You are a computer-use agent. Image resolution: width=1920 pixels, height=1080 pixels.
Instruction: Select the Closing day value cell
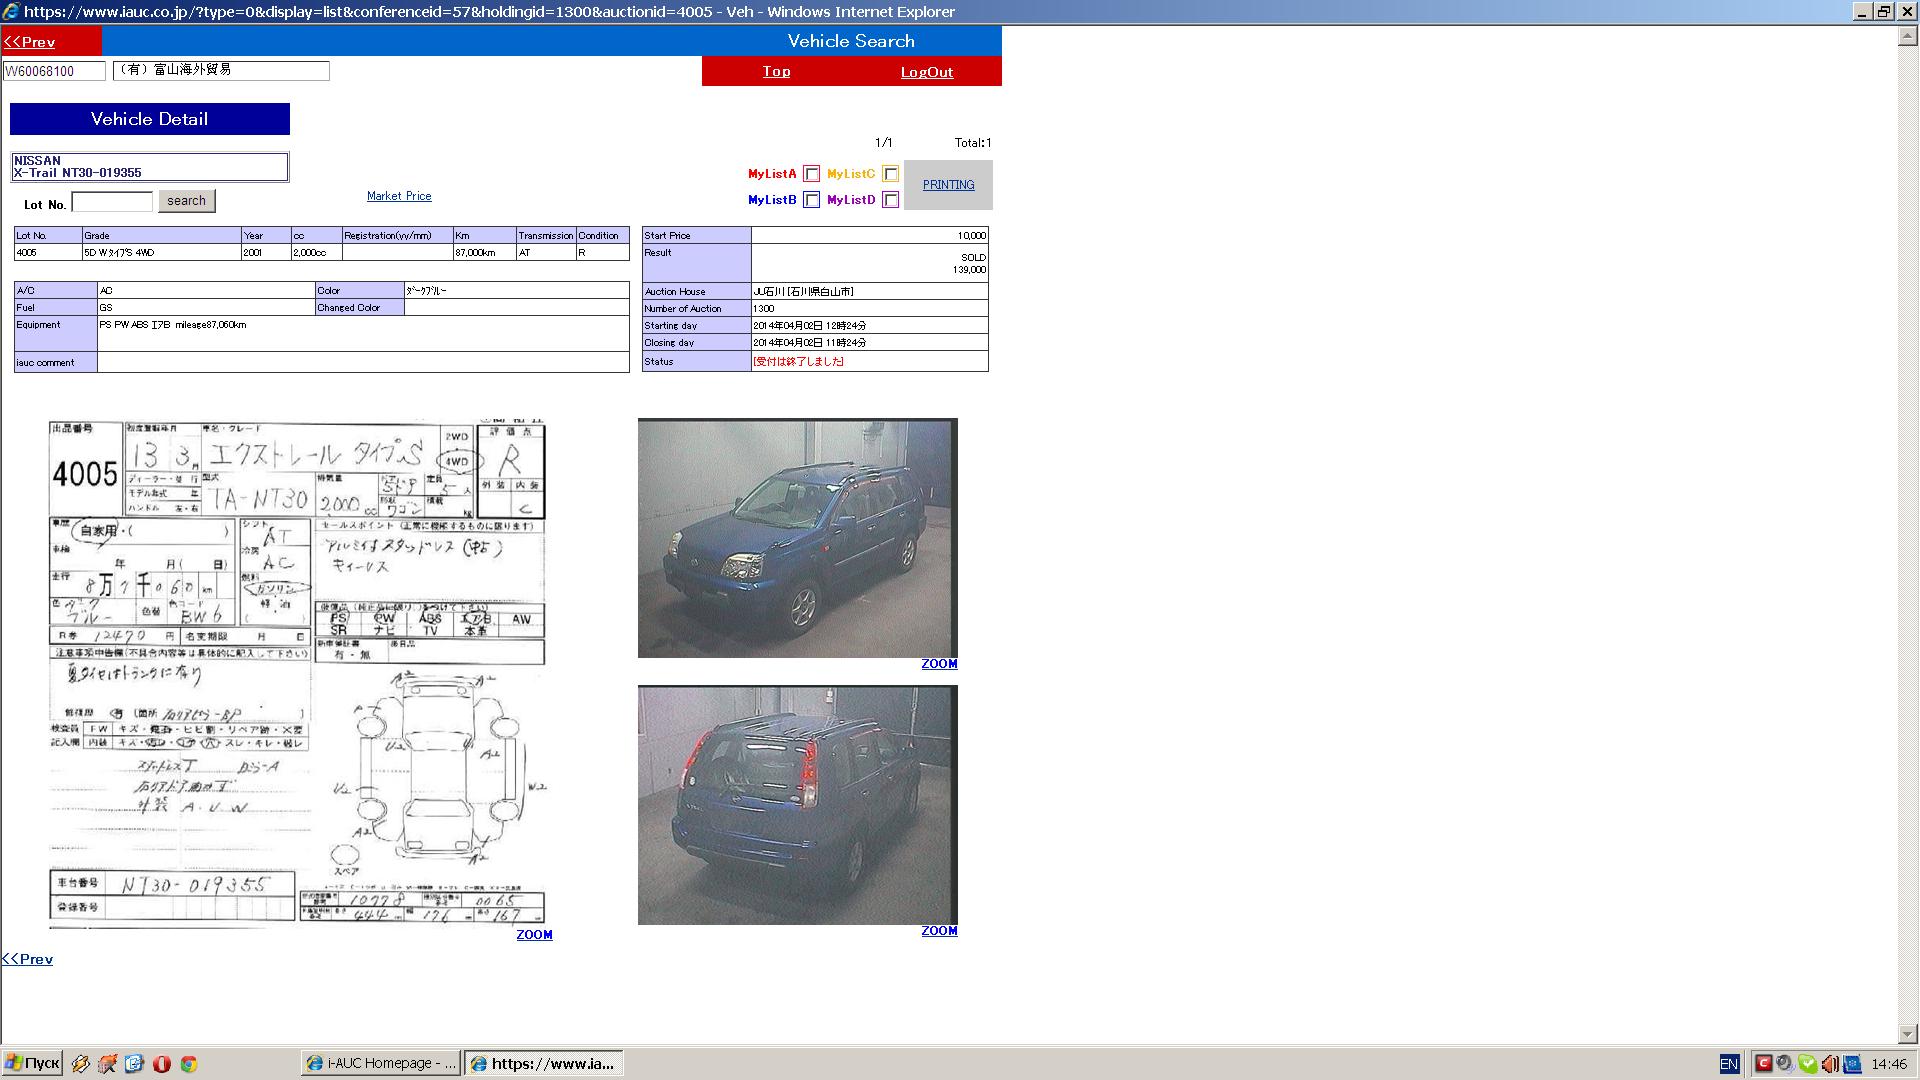pos(869,343)
